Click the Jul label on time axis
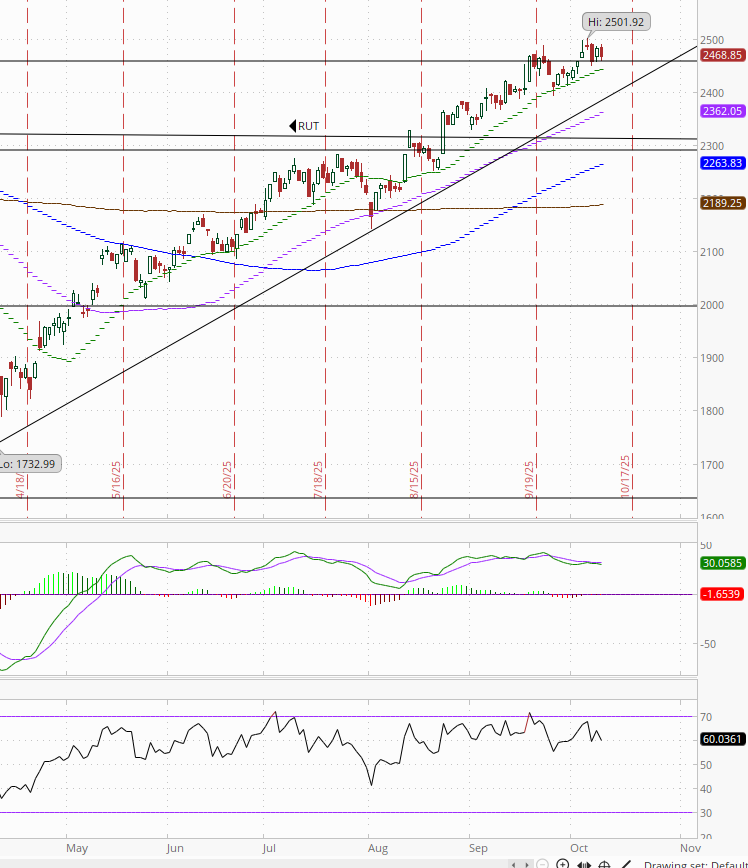748x868 pixels. click(x=269, y=848)
